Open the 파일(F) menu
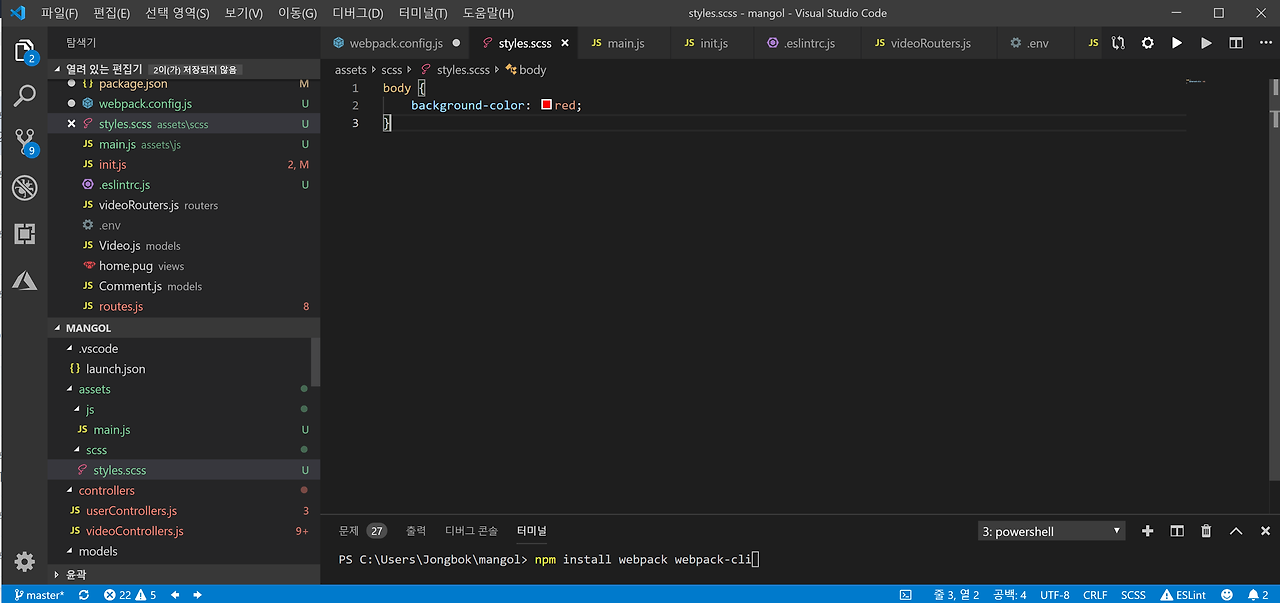This screenshot has width=1280, height=603. click(59, 13)
